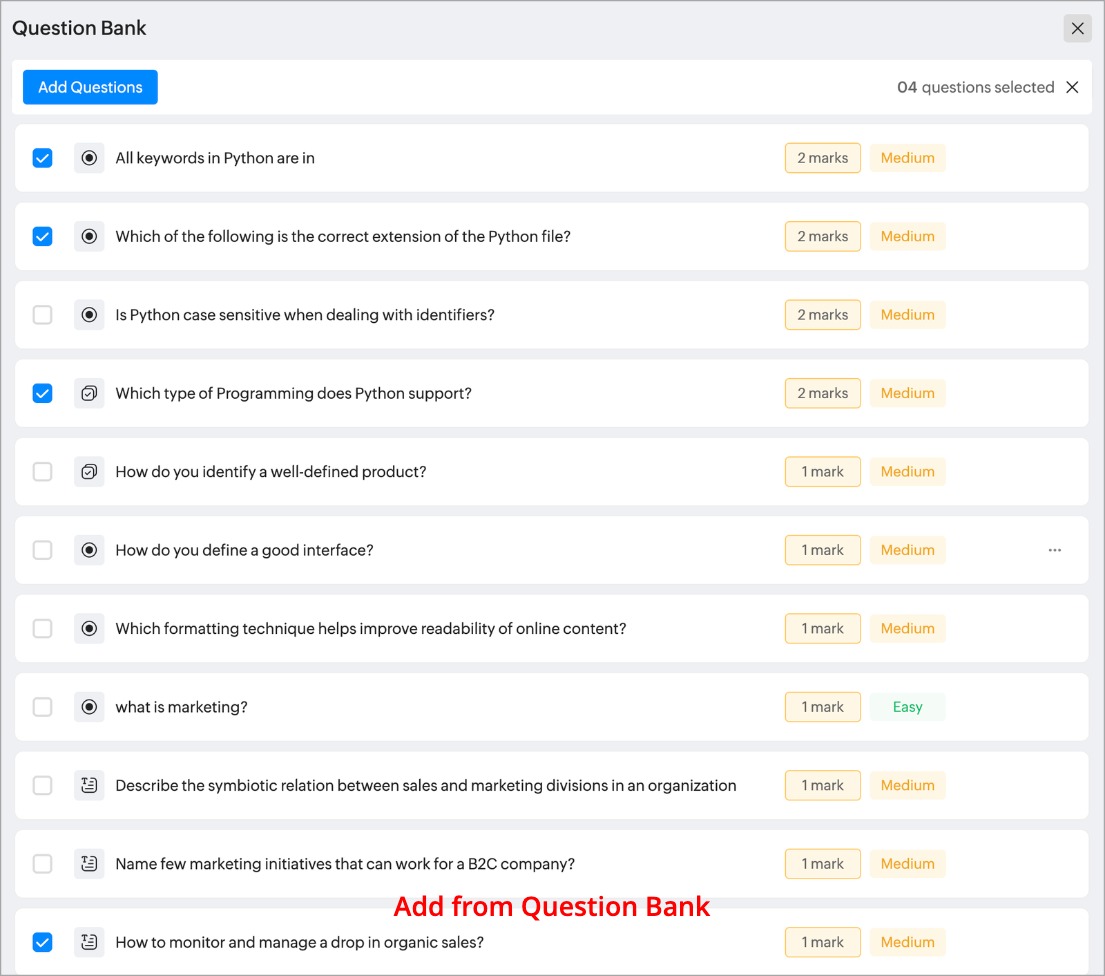The height and width of the screenshot is (976, 1105).
Task: Close the Question Bank dialog
Action: [1077, 28]
